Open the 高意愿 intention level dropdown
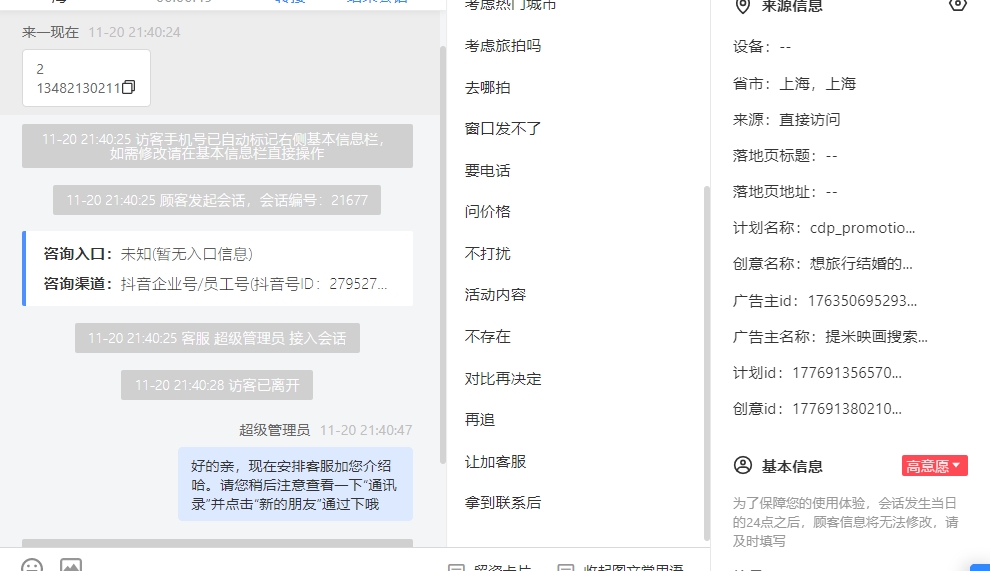Image resolution: width=990 pixels, height=571 pixels. click(934, 466)
